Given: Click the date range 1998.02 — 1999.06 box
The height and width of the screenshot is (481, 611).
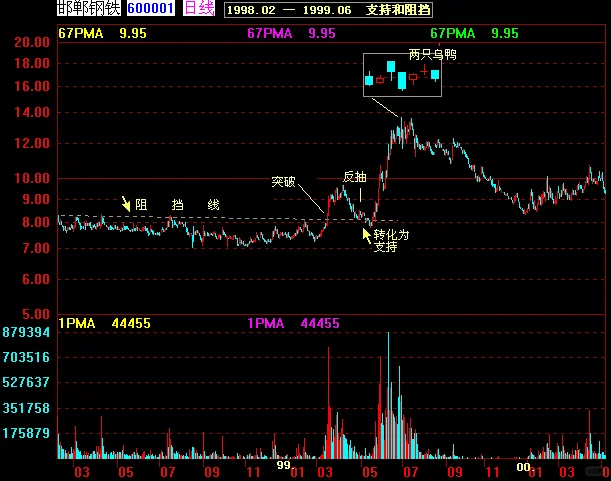Looking at the screenshot, I should pos(328,10).
